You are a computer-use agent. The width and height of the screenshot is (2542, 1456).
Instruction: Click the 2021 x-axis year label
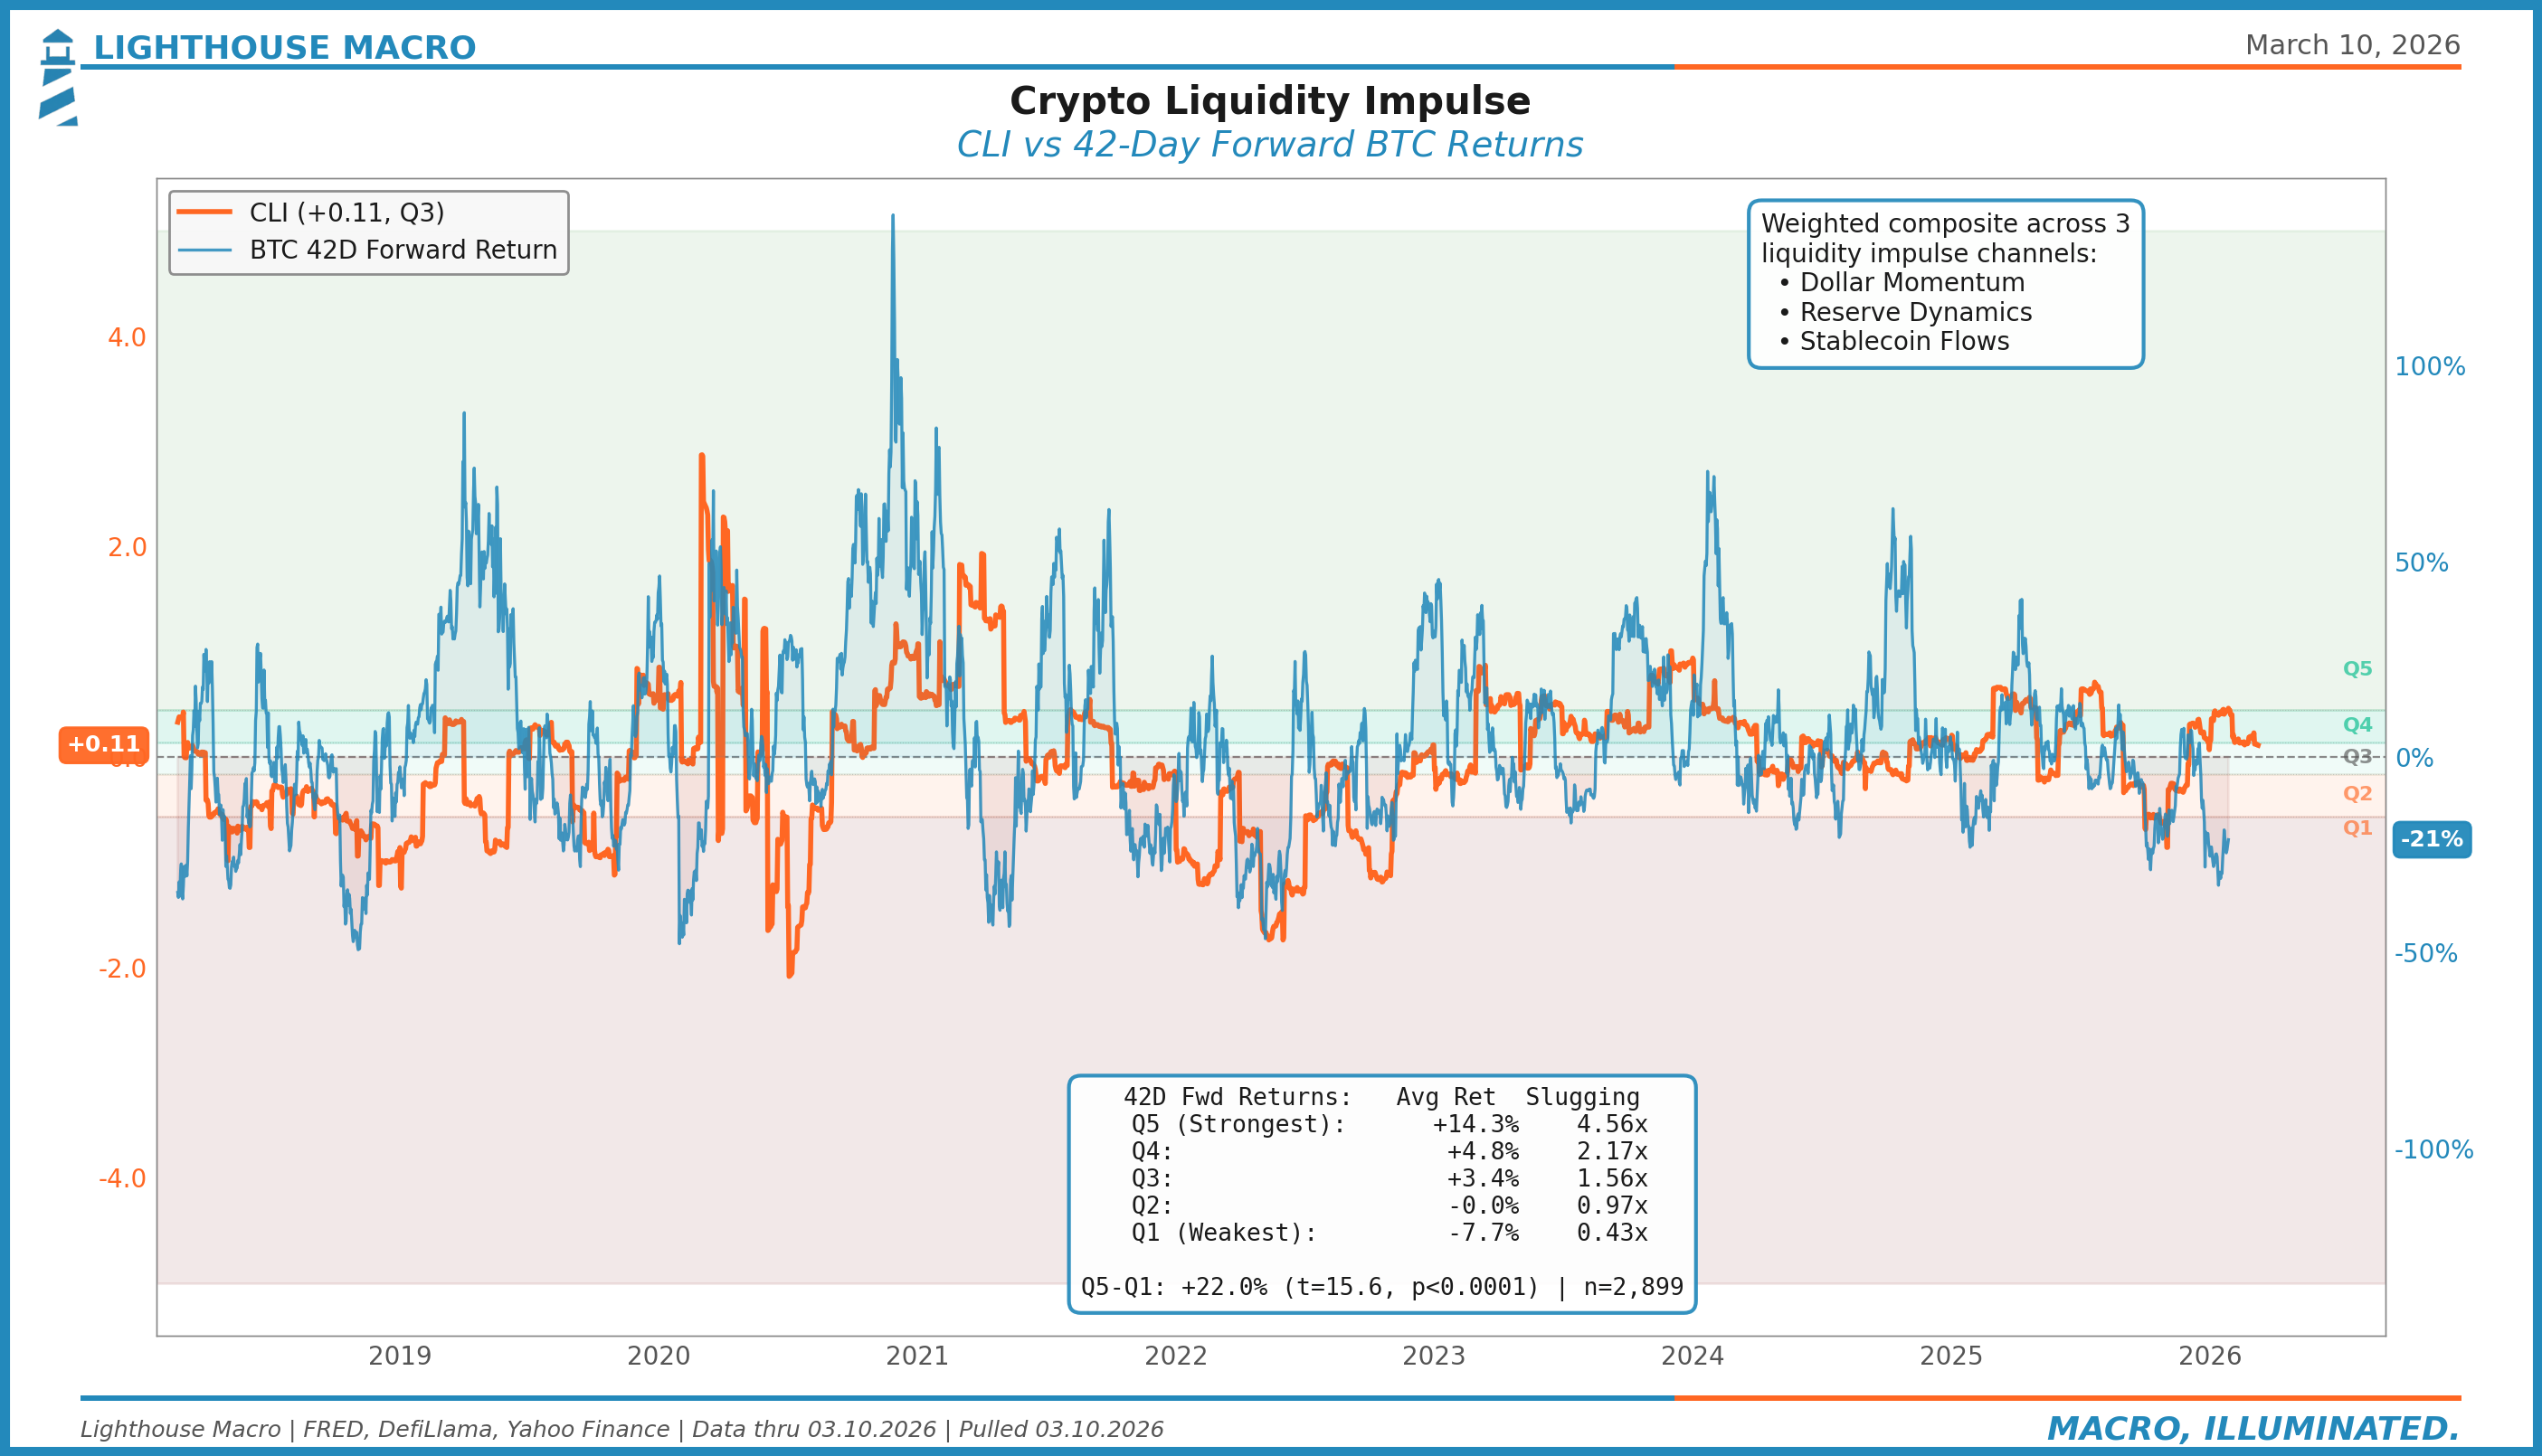click(x=917, y=1356)
